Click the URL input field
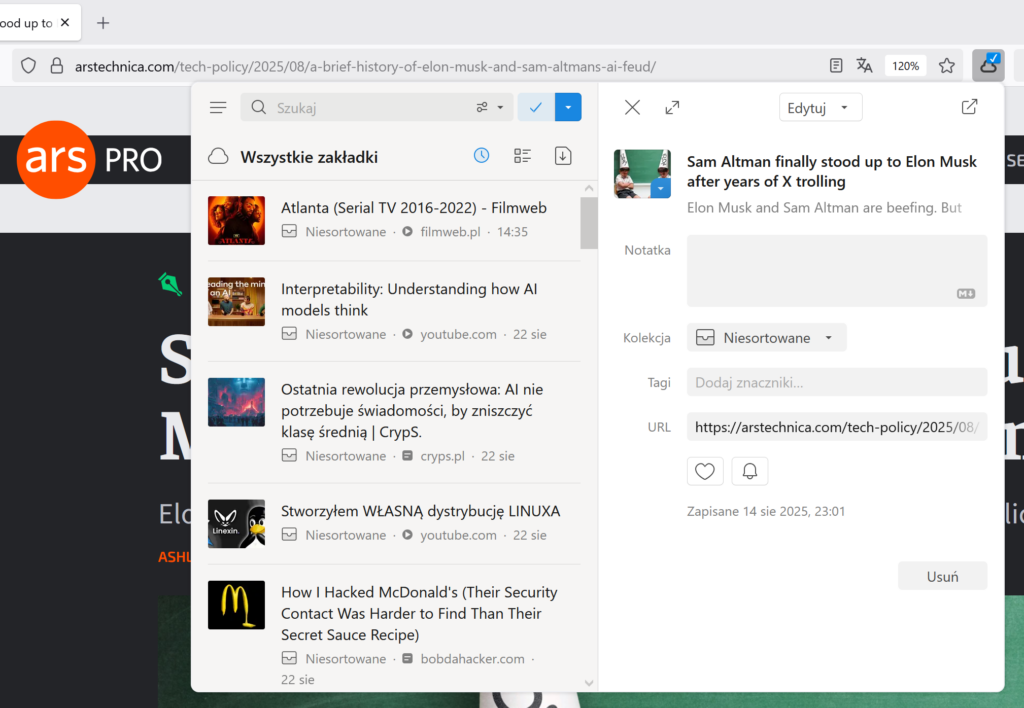1024x708 pixels. pyautogui.click(x=837, y=427)
